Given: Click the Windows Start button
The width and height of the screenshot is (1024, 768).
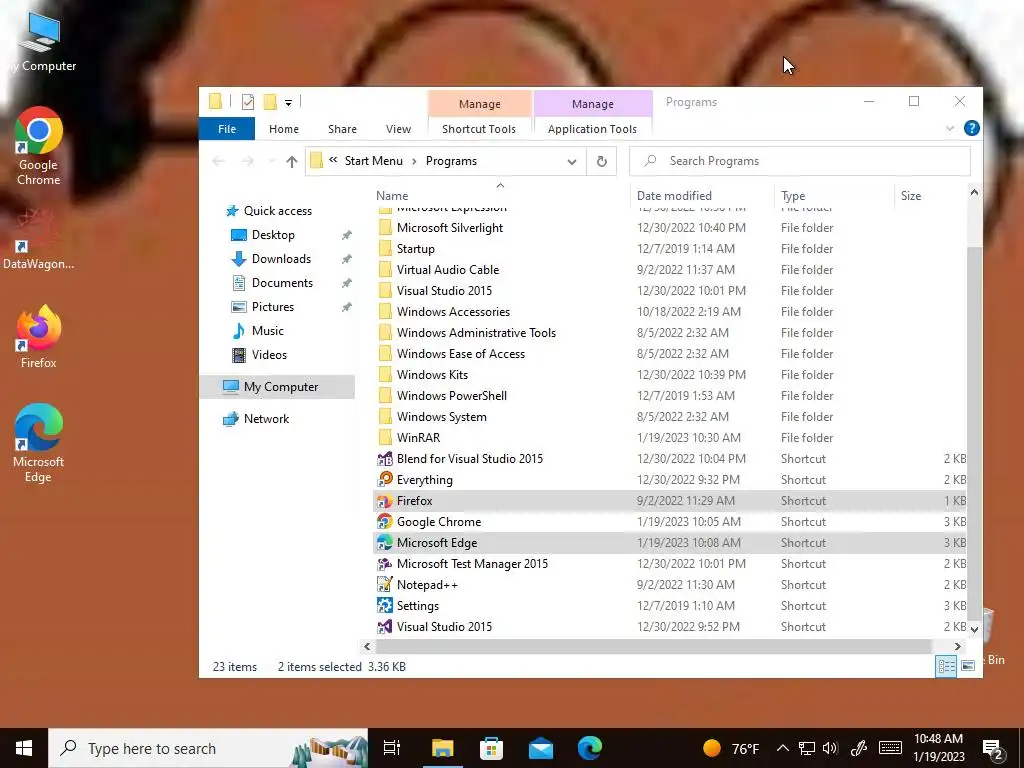Looking at the screenshot, I should (24, 748).
